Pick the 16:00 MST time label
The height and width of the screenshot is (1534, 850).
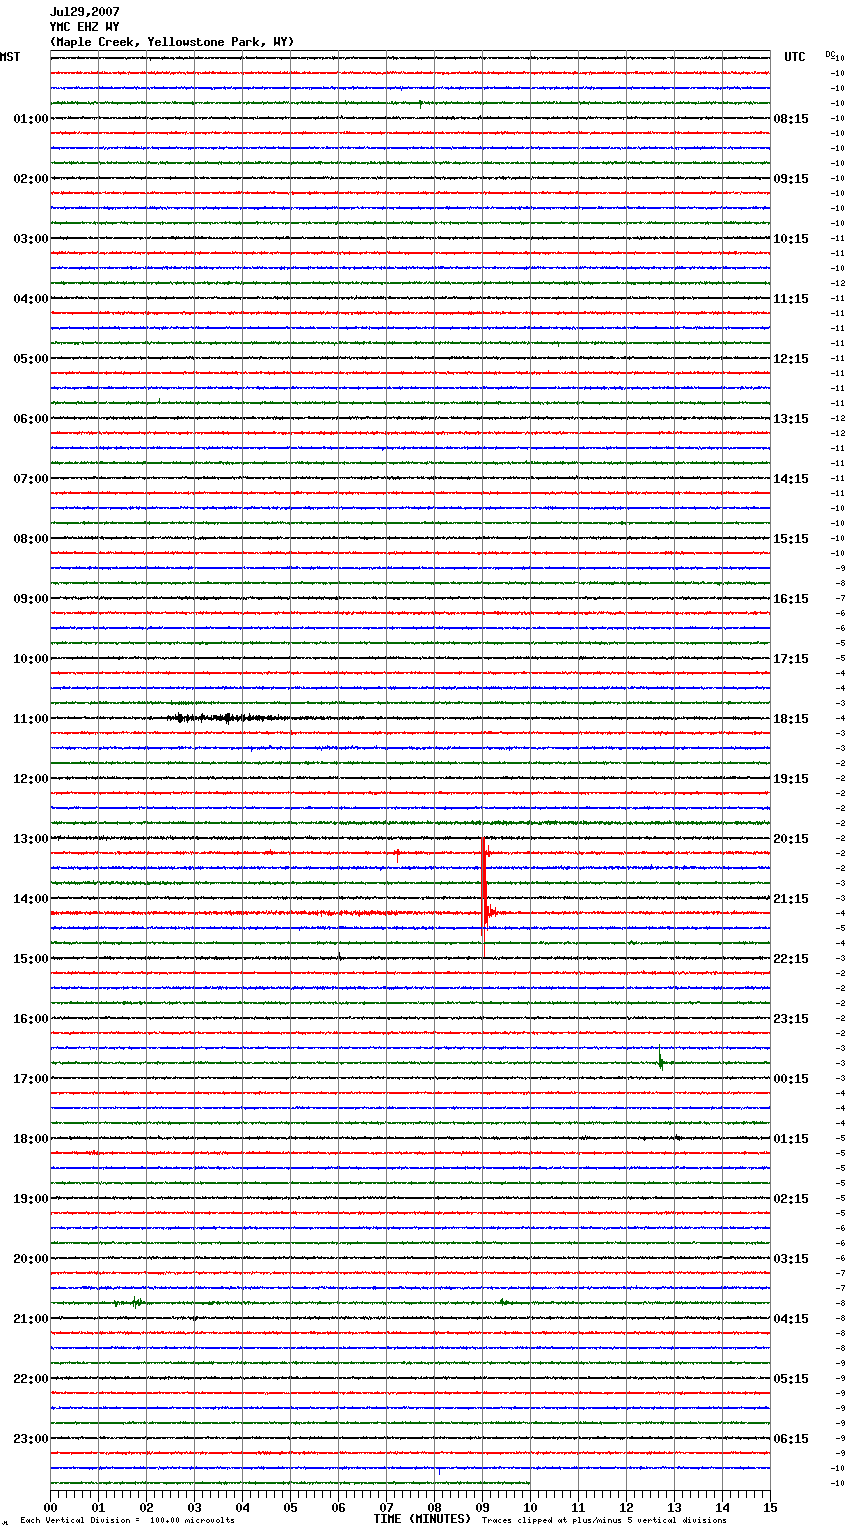click(31, 1019)
